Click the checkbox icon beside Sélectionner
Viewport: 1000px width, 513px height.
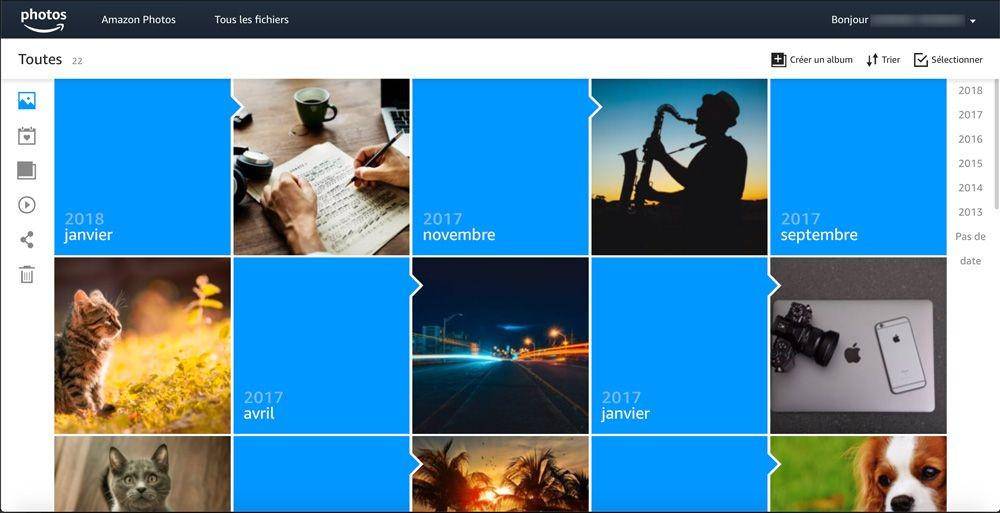coord(920,60)
